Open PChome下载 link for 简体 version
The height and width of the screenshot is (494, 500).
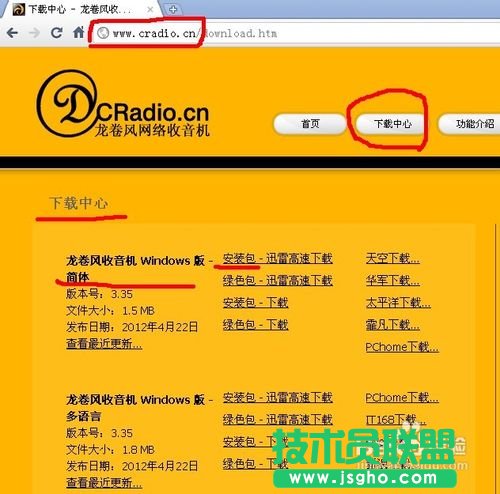[x=402, y=347]
